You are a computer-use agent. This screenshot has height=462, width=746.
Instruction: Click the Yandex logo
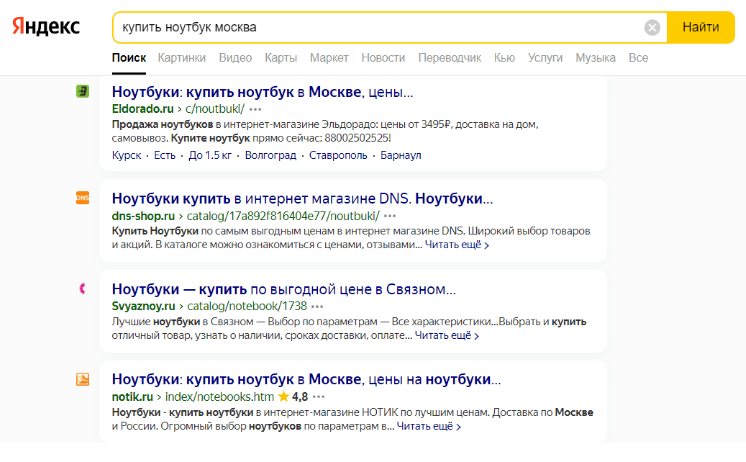[47, 28]
